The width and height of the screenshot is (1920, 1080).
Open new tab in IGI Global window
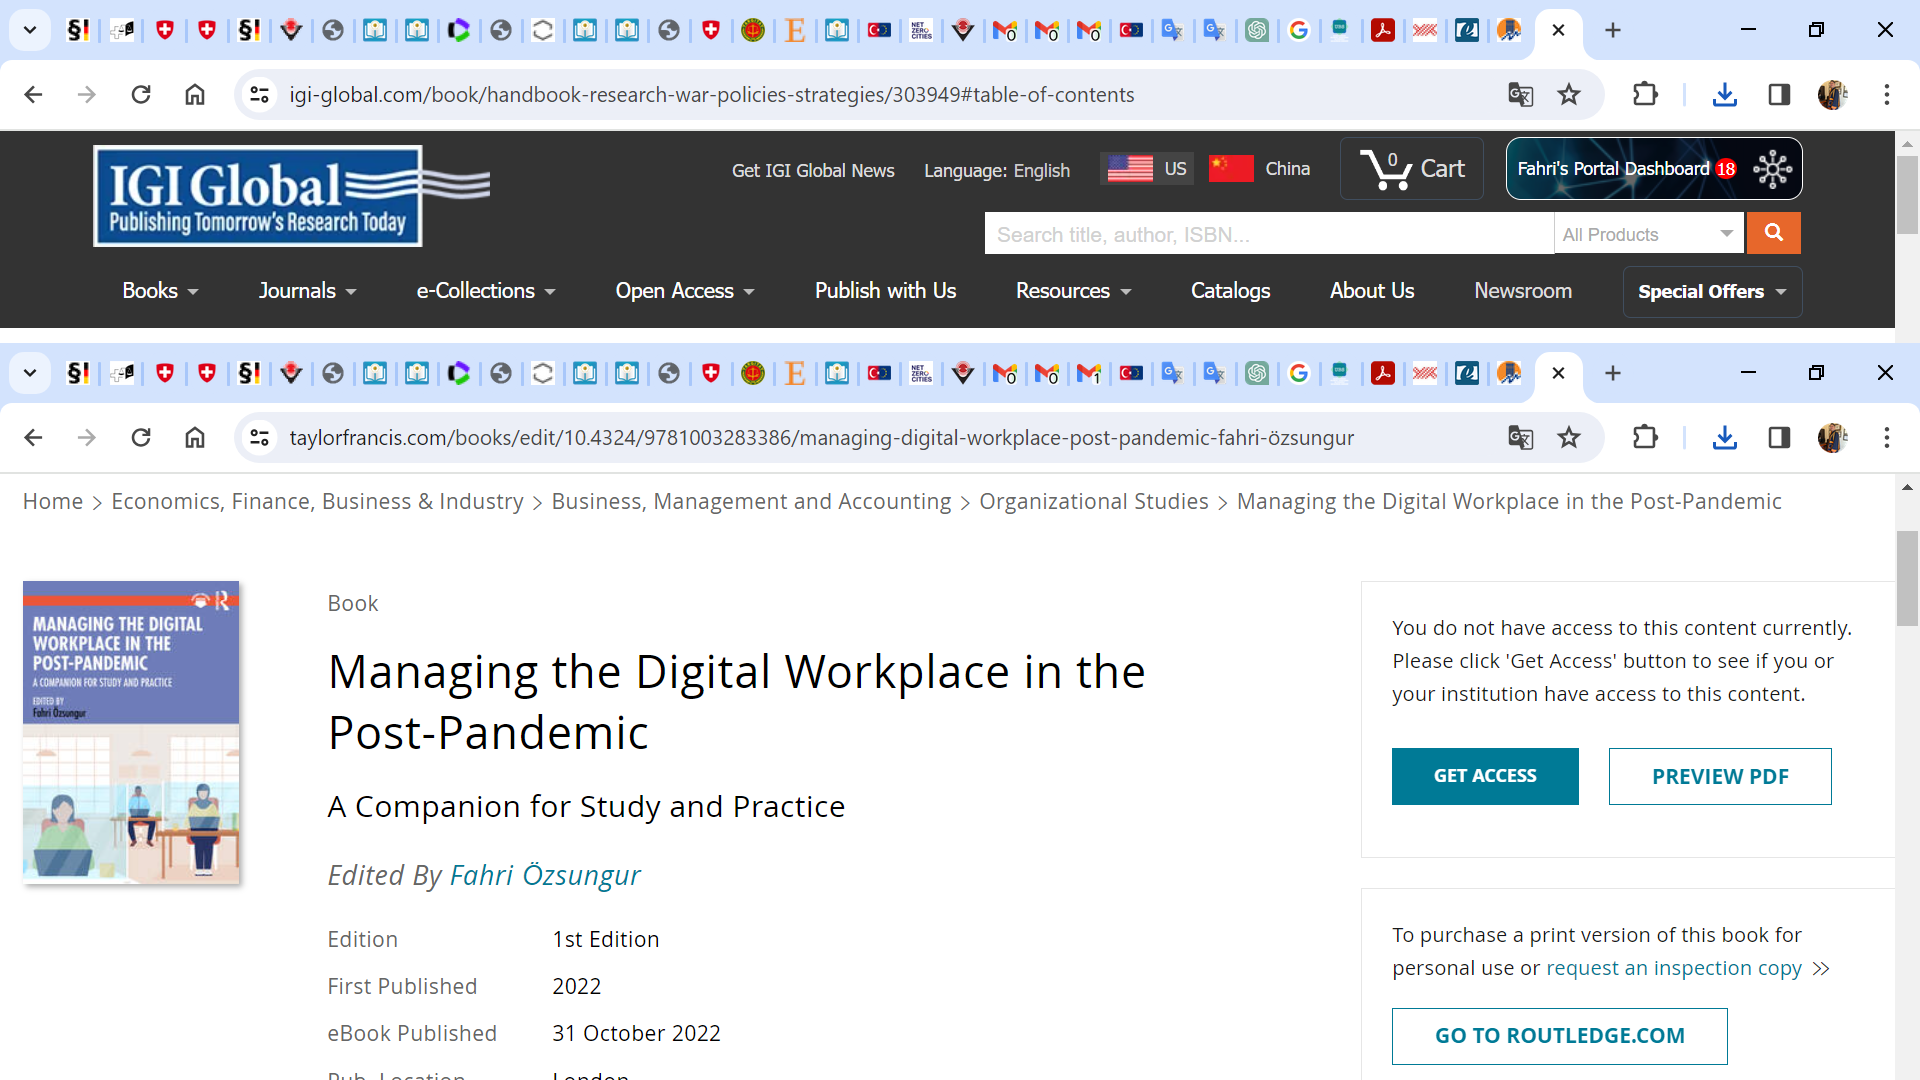click(x=1613, y=30)
